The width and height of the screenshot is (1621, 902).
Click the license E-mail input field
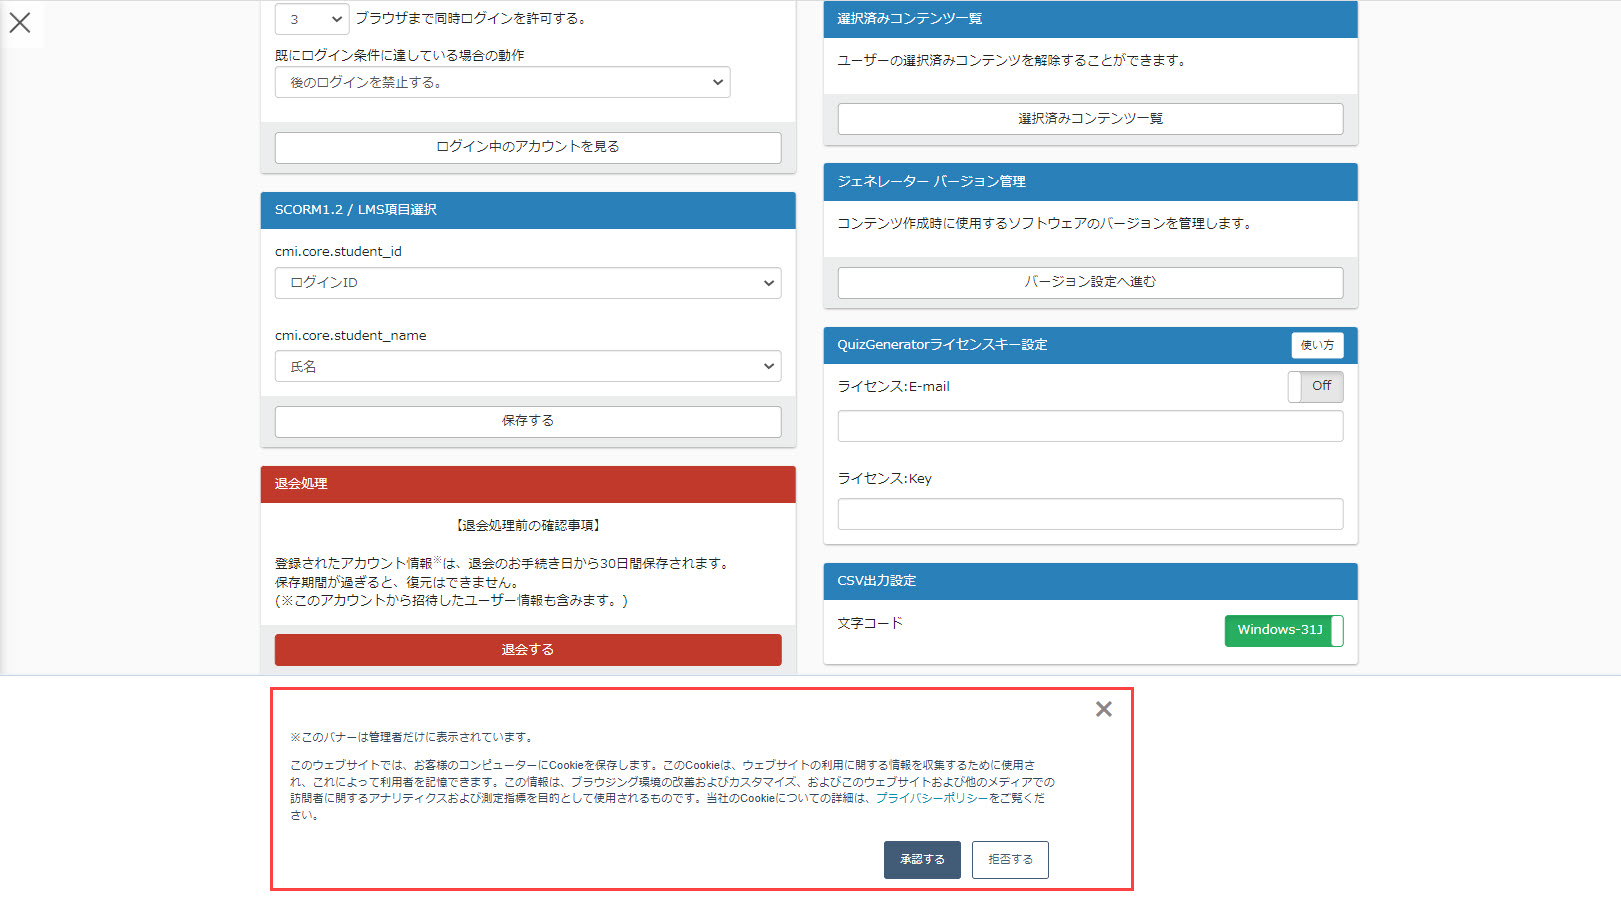pyautogui.click(x=1090, y=427)
